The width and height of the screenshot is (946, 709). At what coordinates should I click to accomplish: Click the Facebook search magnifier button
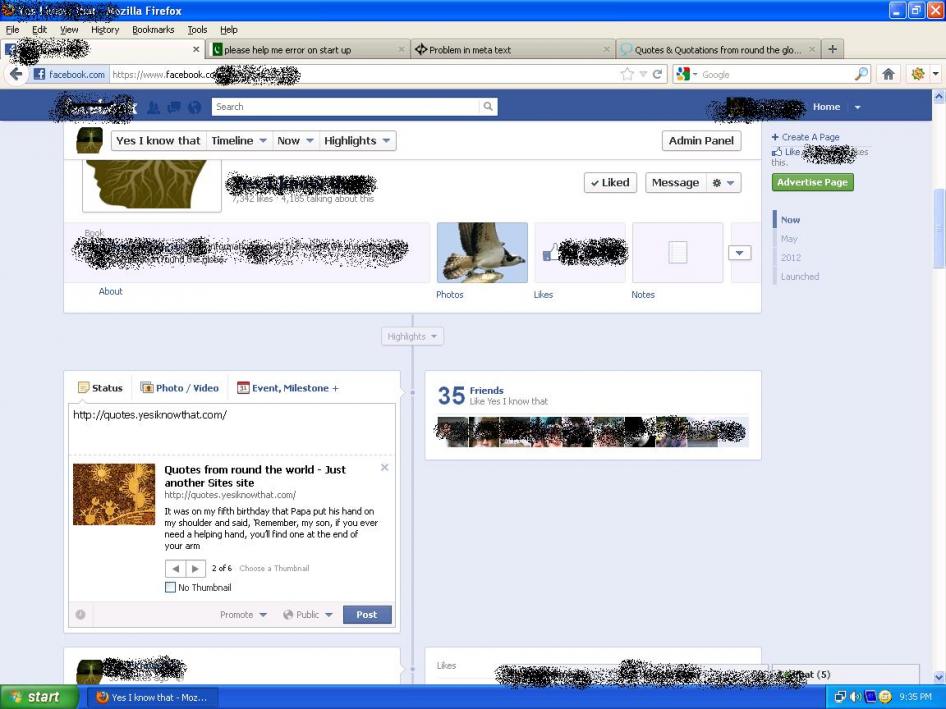pyautogui.click(x=488, y=107)
